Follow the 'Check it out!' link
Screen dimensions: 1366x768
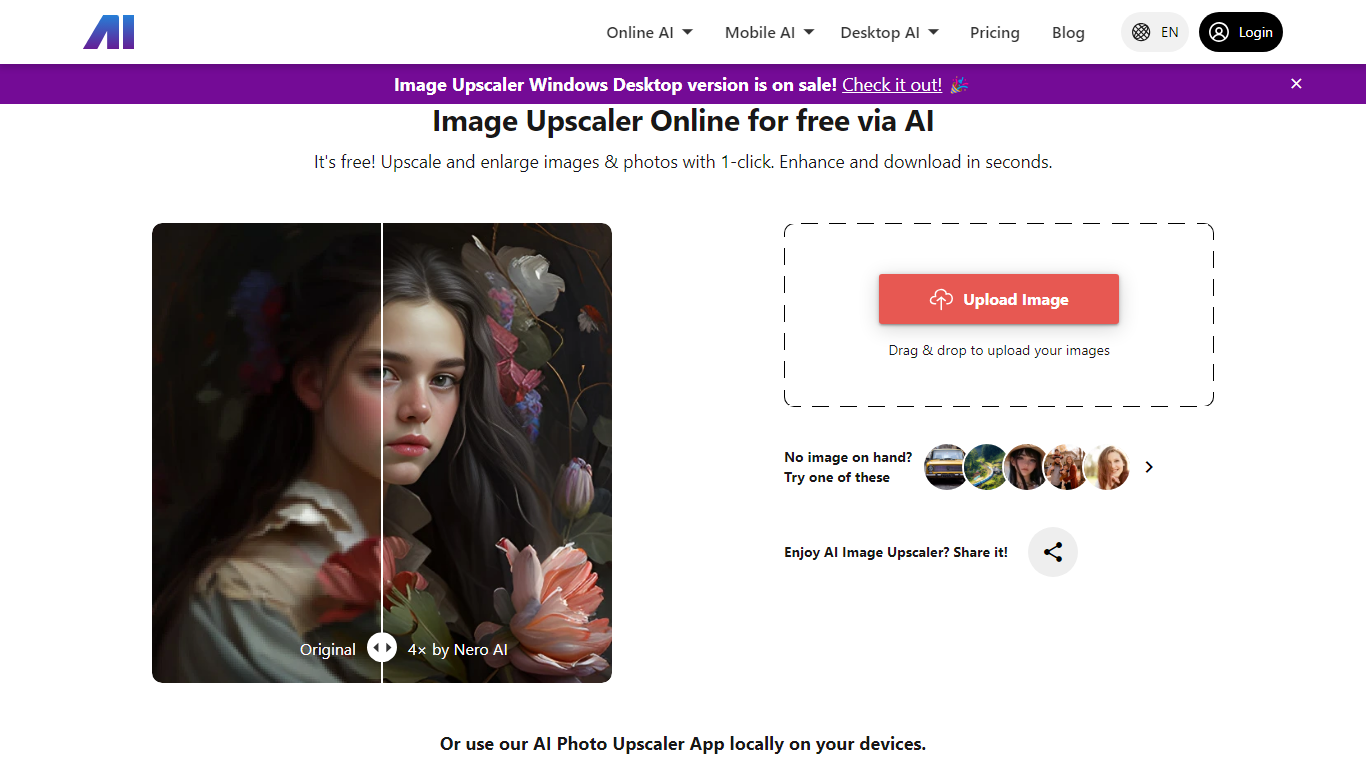892,85
